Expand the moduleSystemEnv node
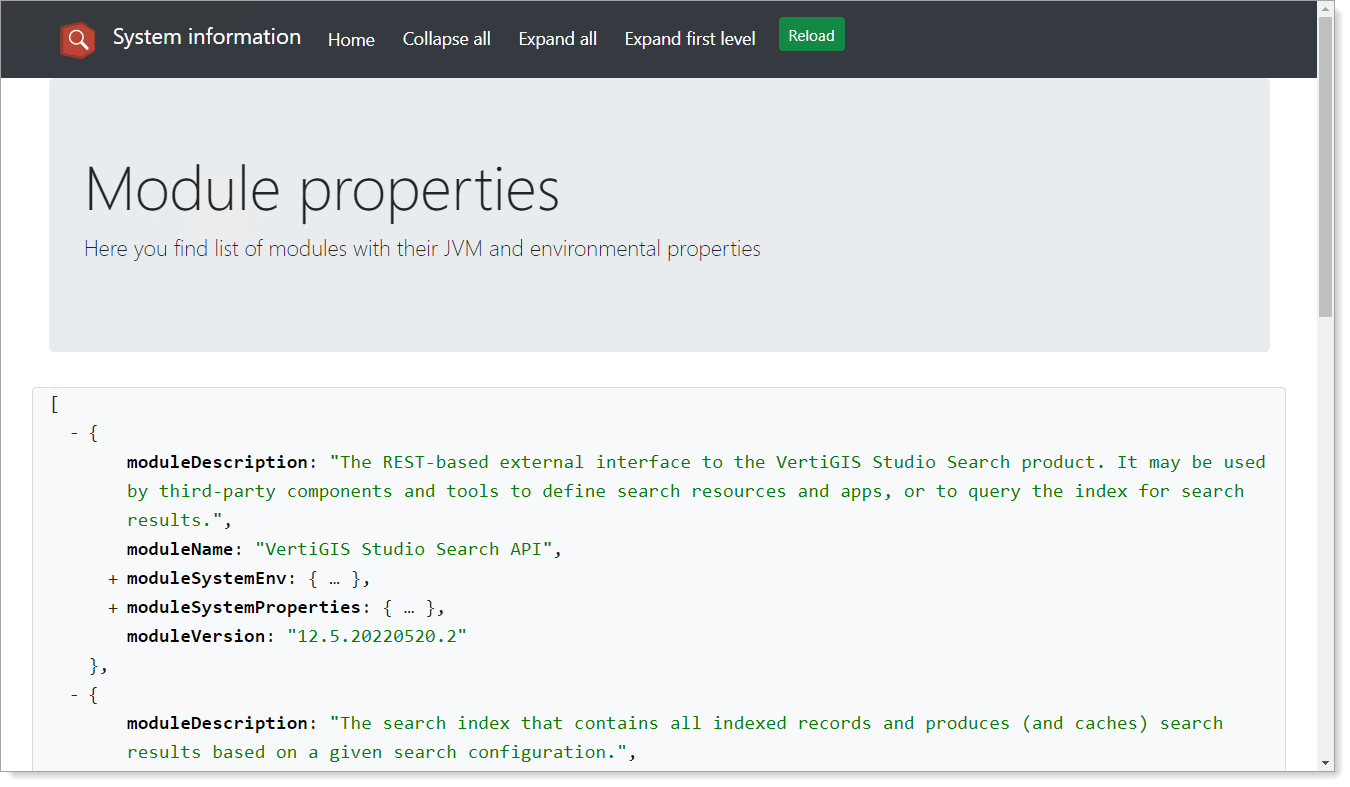 [113, 579]
